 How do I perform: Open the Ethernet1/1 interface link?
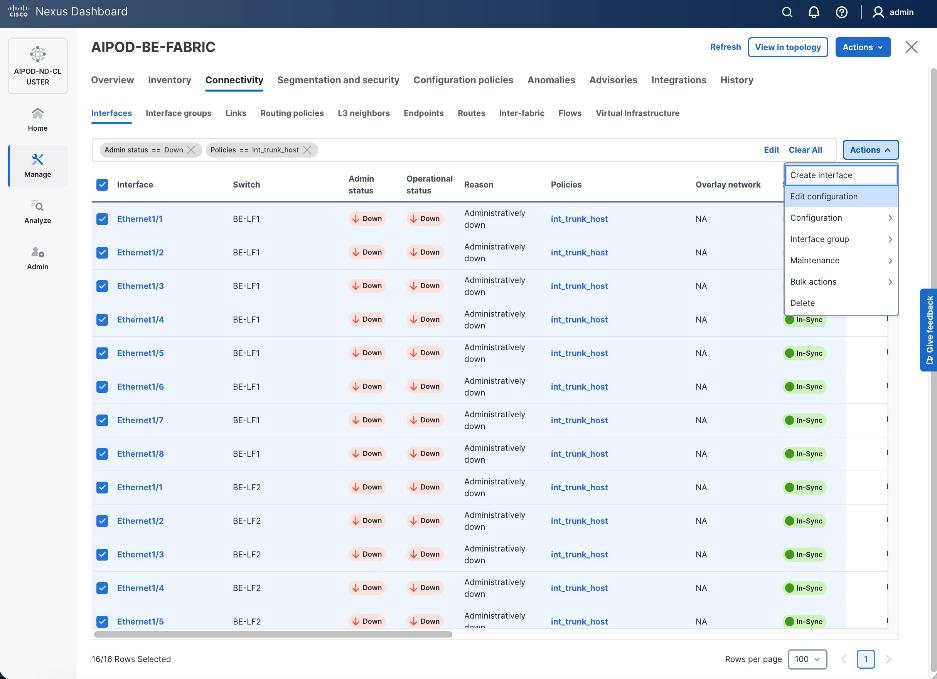[x=140, y=219]
